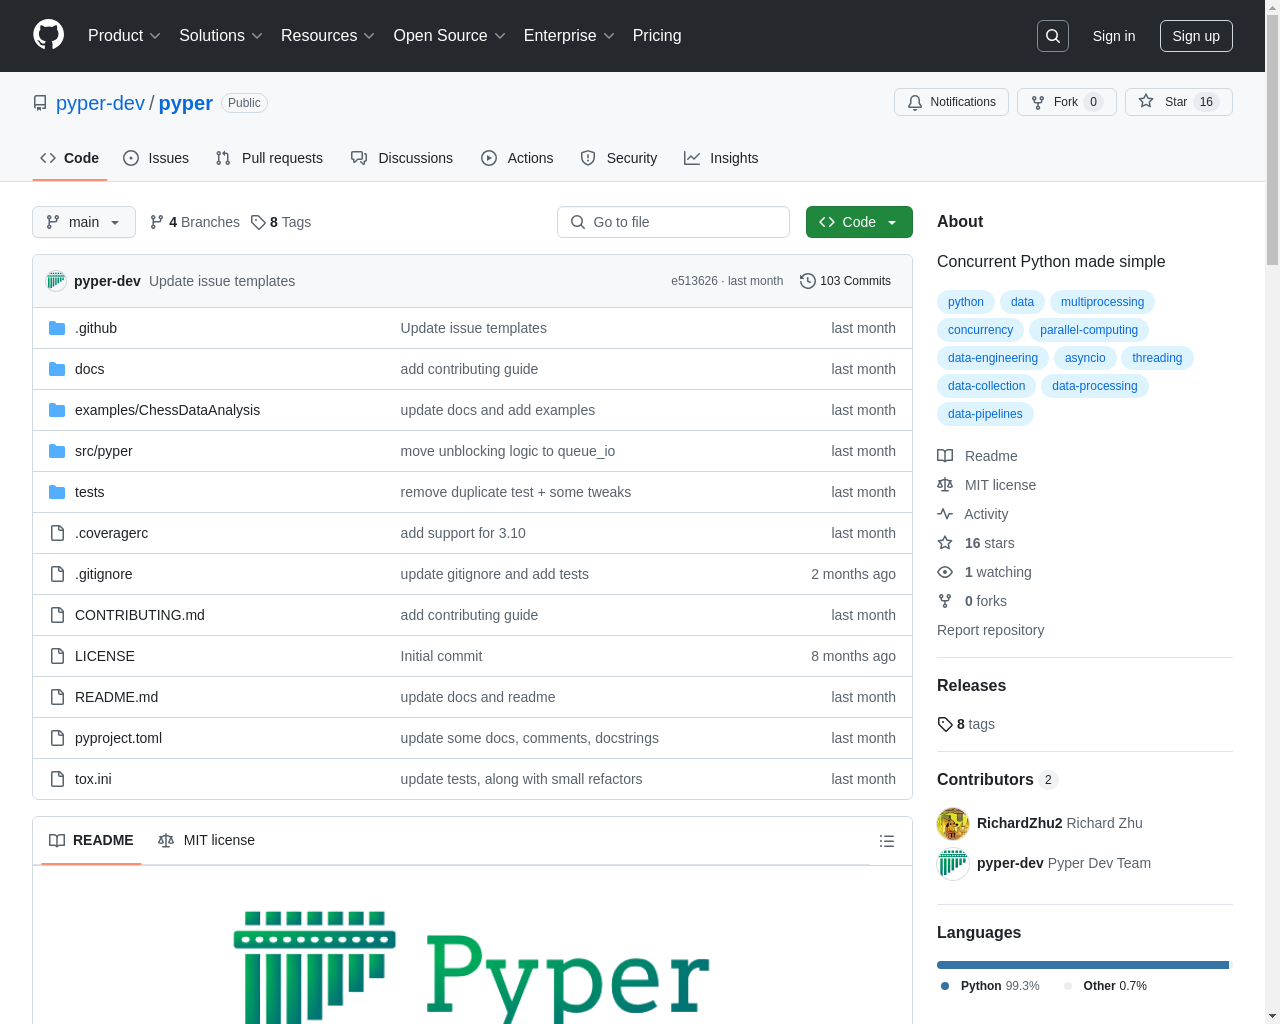Expand the Open Source menu
The width and height of the screenshot is (1280, 1024).
point(450,36)
